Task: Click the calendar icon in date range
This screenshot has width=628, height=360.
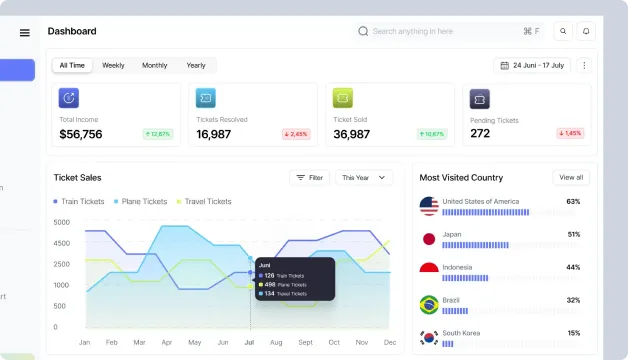Action: click(x=505, y=65)
